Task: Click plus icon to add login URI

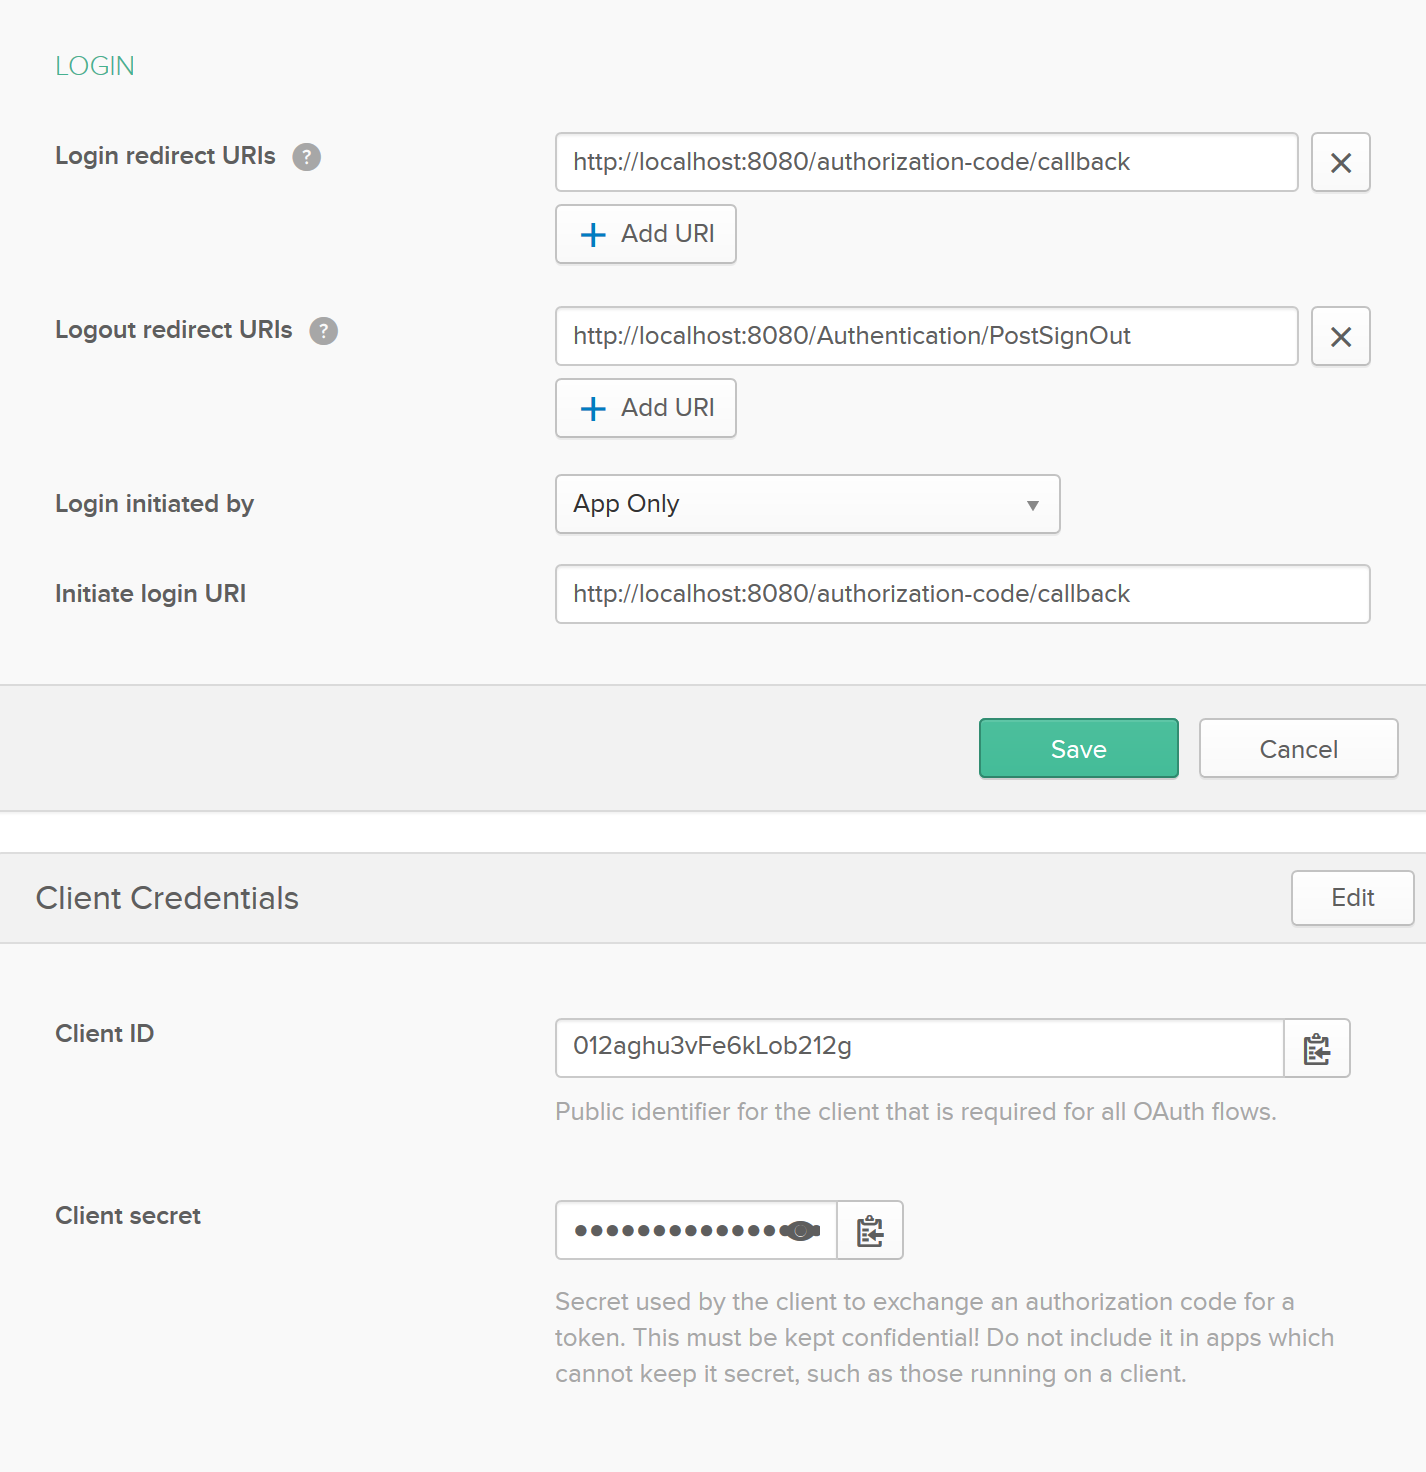Action: 593,235
